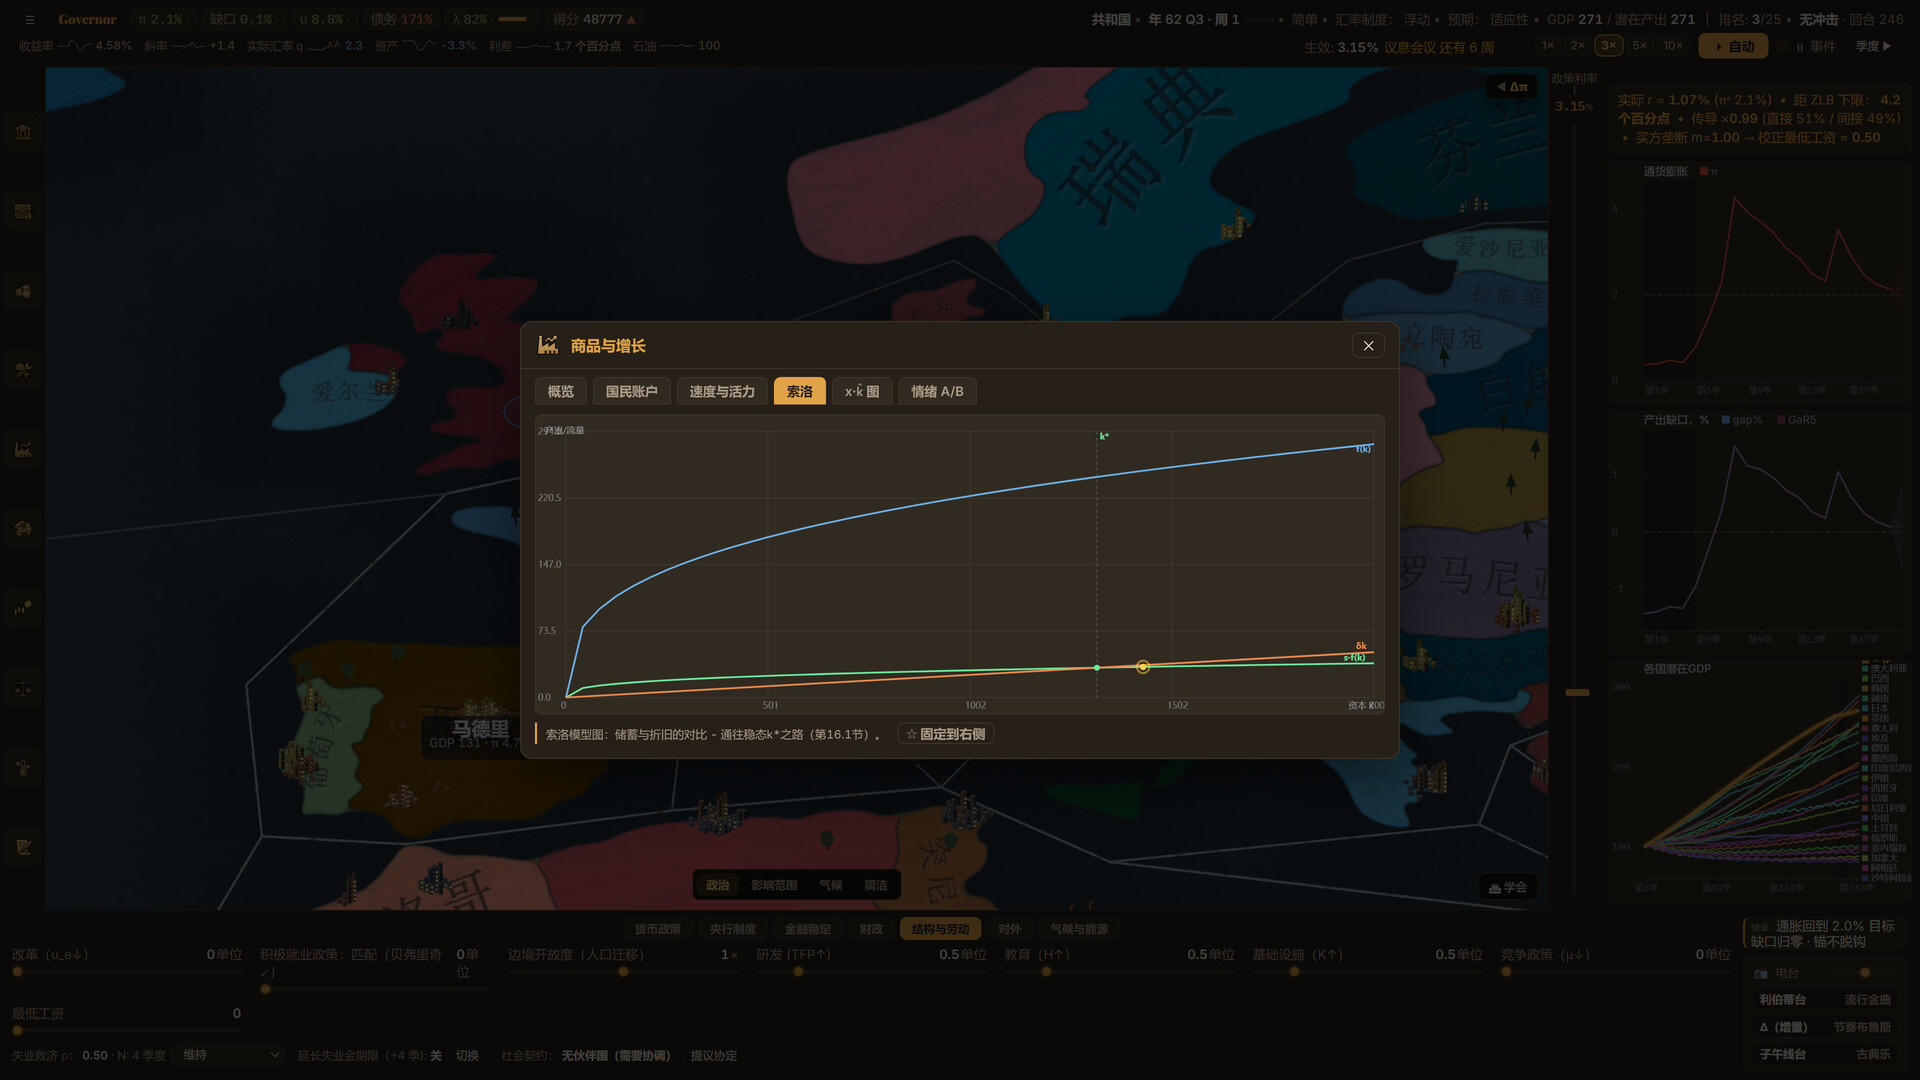Image resolution: width=1920 pixels, height=1080 pixels.
Task: Set game speed to 10×
Action: pyautogui.click(x=1673, y=46)
